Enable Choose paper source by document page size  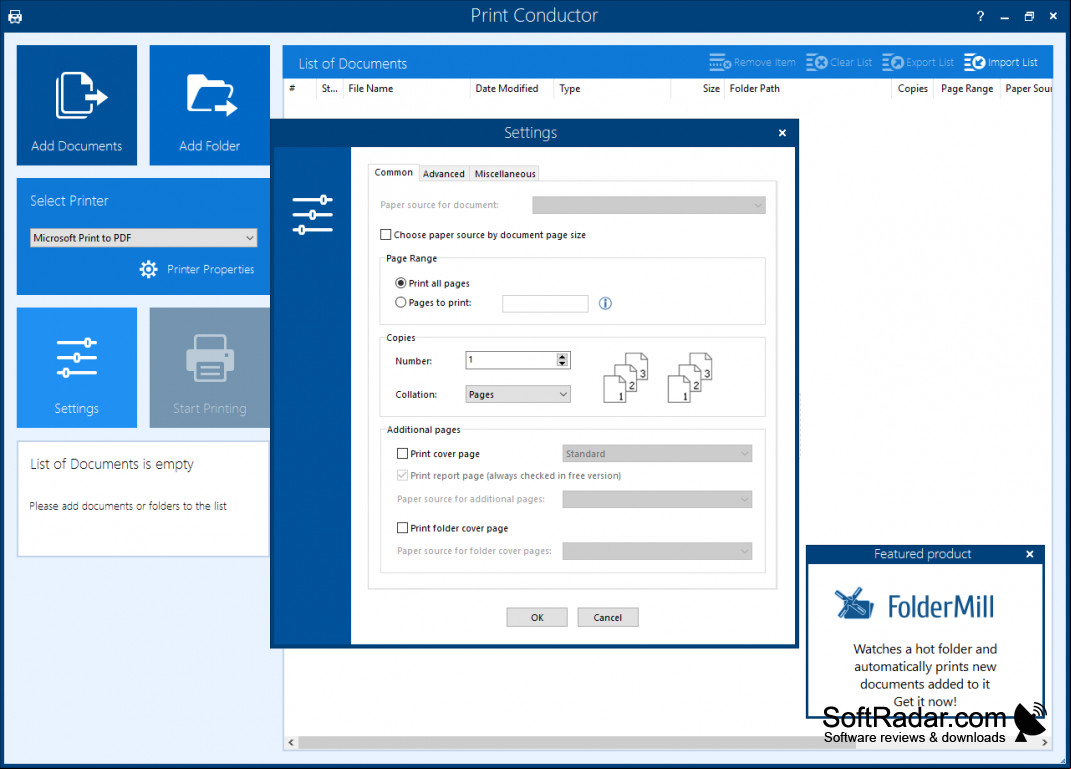click(x=386, y=235)
